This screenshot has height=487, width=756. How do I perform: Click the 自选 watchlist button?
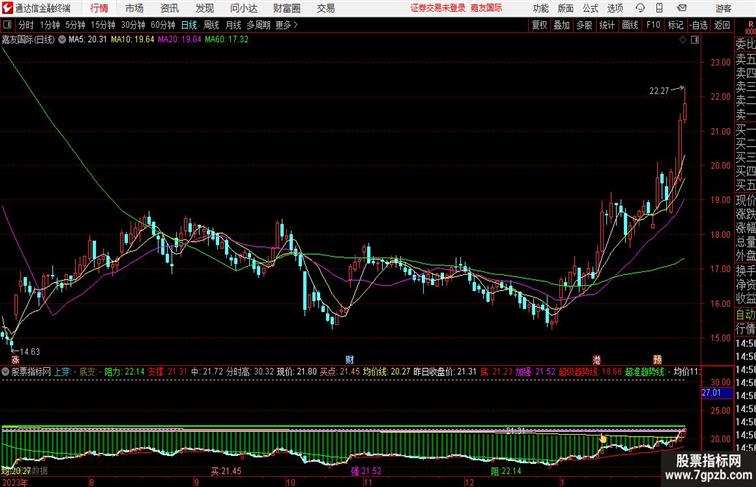699,25
